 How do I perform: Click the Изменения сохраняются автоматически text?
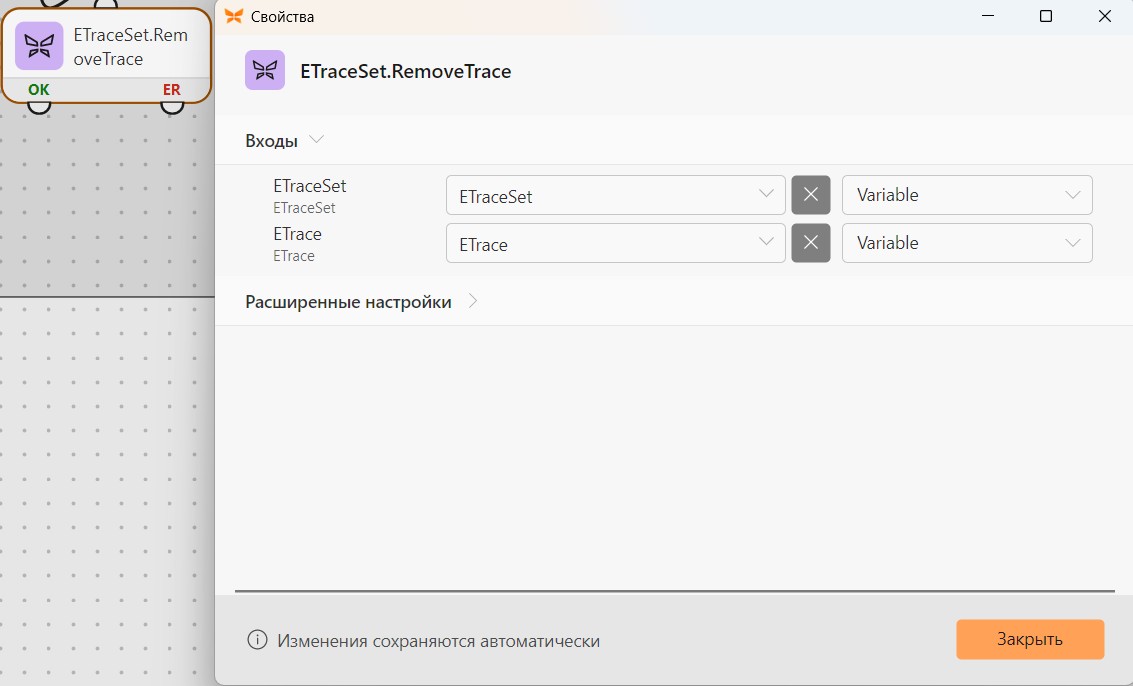coord(438,640)
